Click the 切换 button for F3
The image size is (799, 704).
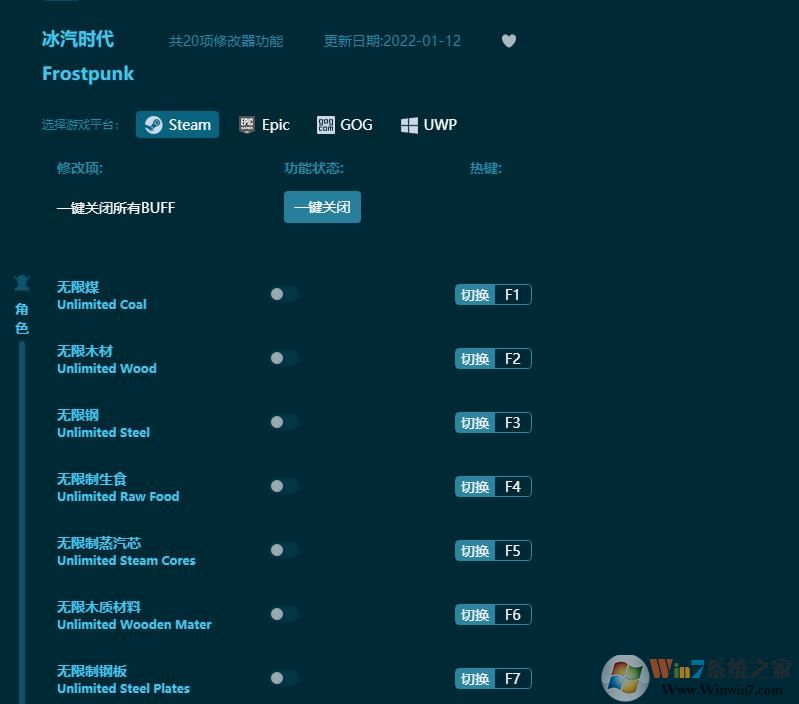475,423
